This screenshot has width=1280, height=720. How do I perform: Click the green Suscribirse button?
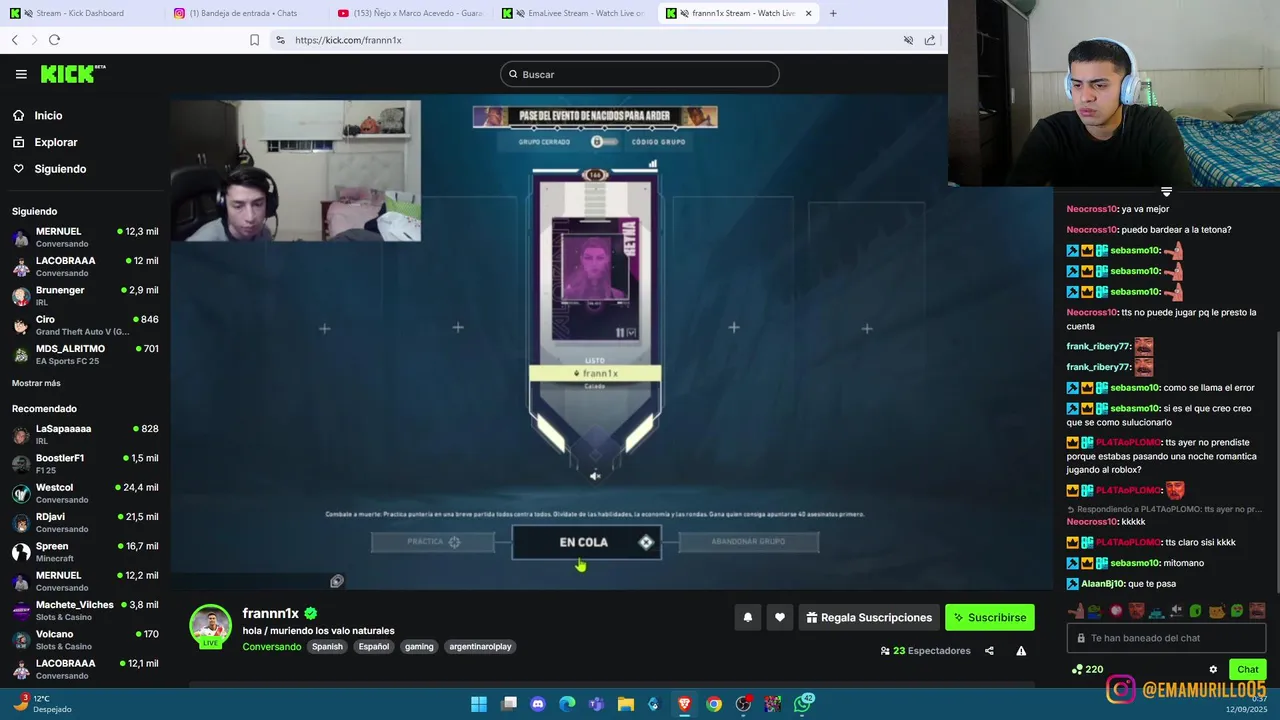990,618
